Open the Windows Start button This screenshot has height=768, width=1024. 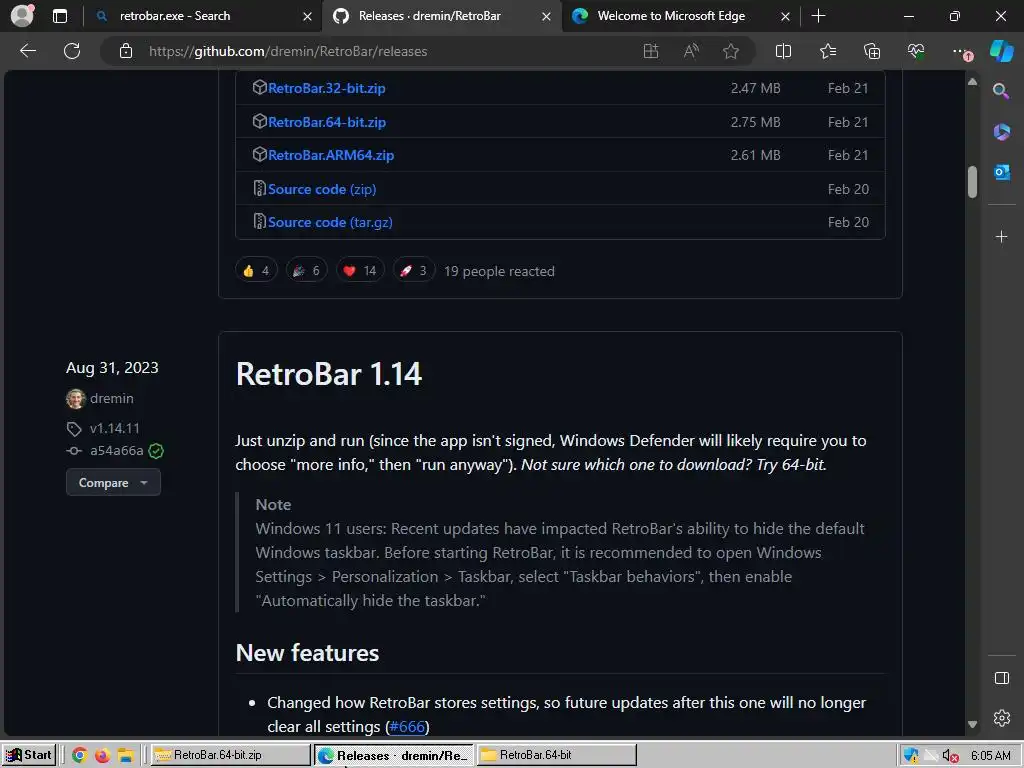click(x=29, y=755)
